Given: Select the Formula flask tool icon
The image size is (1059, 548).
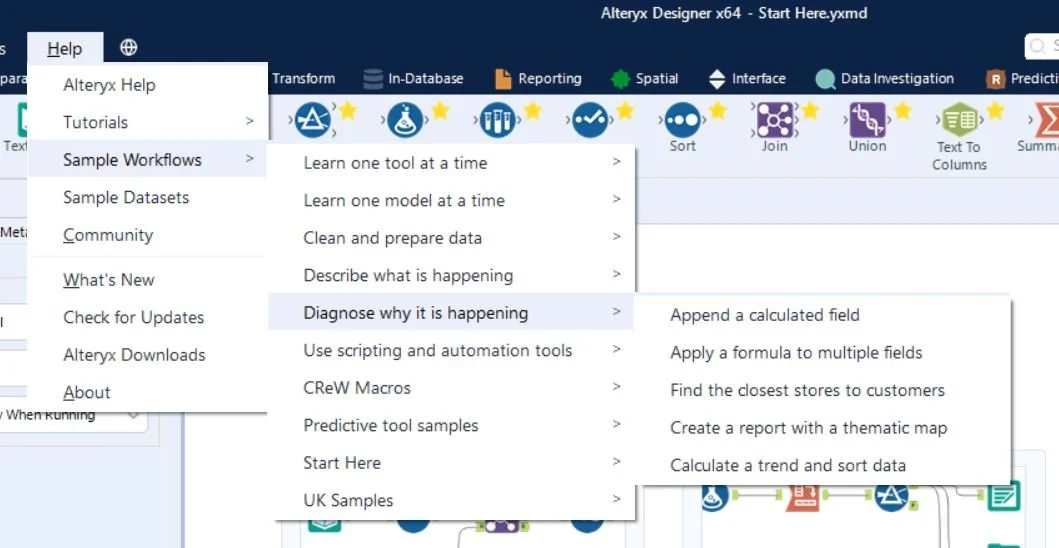Looking at the screenshot, I should click(405, 120).
